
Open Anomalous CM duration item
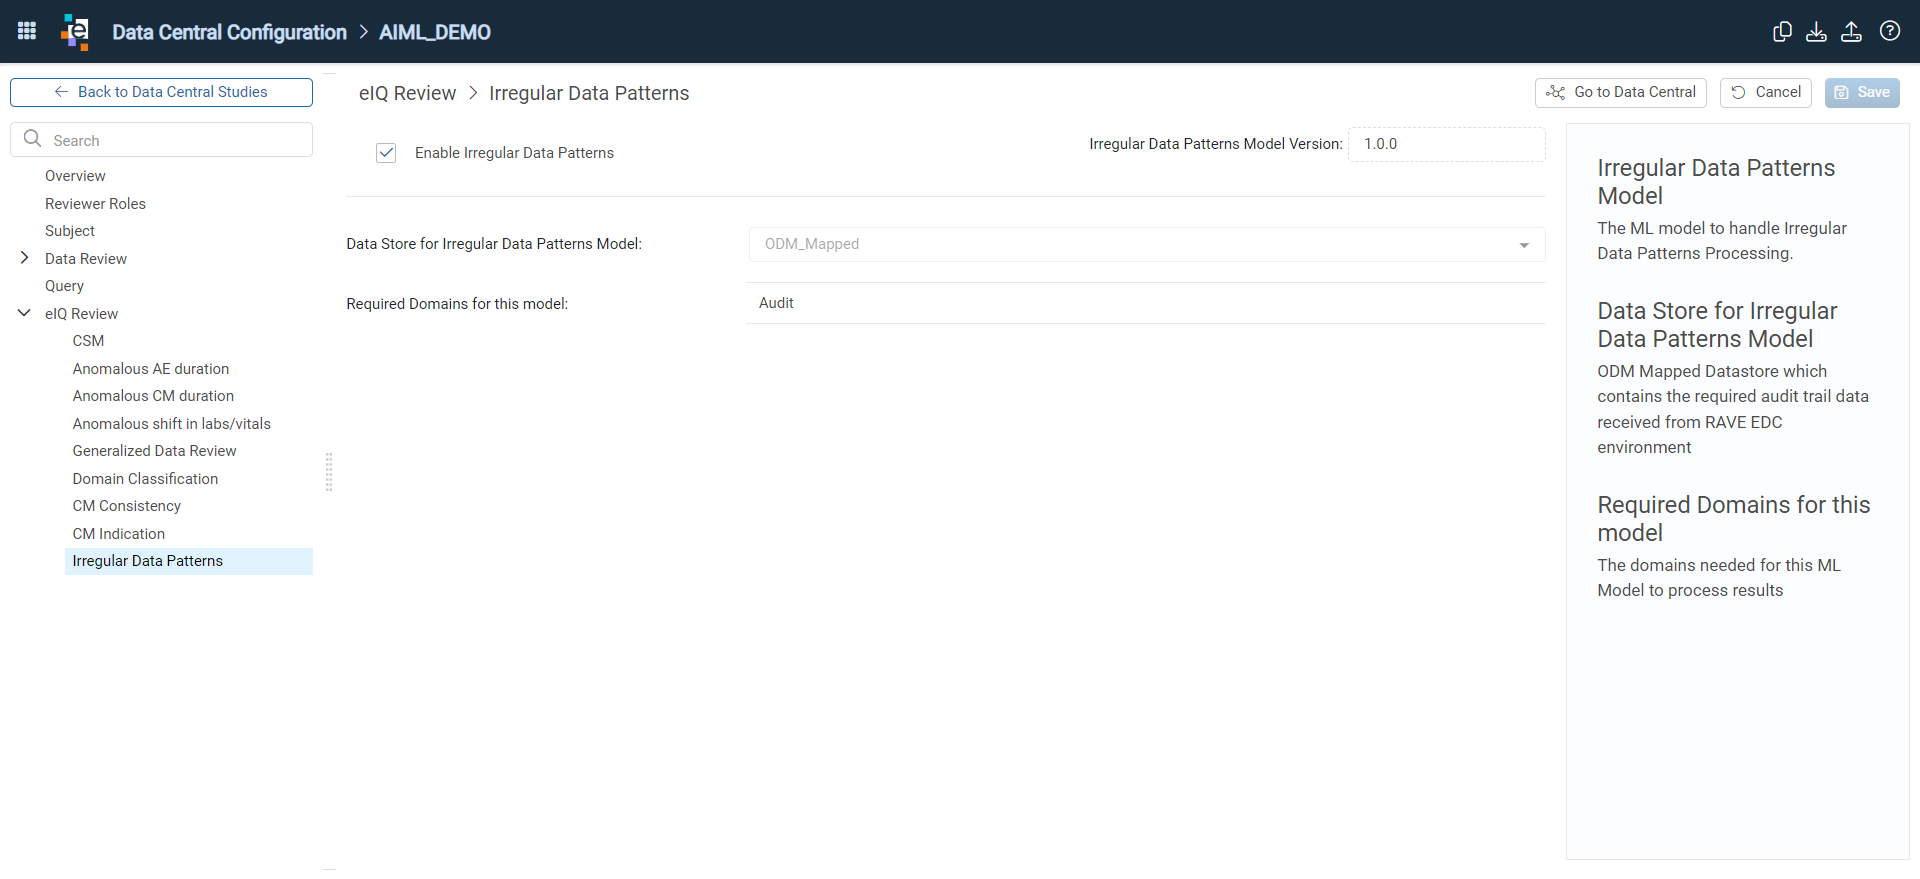tap(153, 396)
